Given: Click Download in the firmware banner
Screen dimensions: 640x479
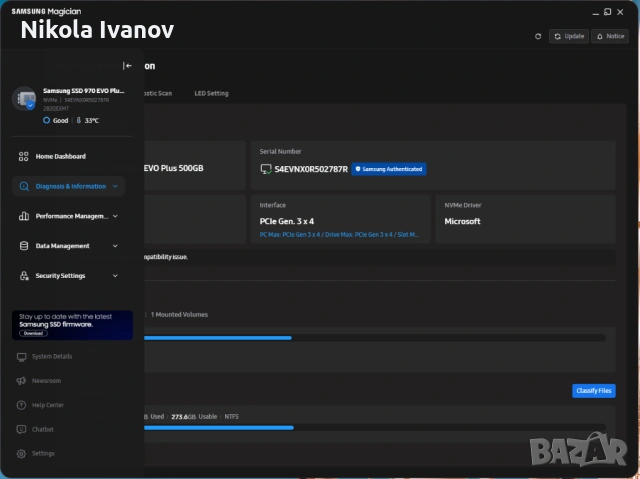Looking at the screenshot, I should tap(33, 333).
